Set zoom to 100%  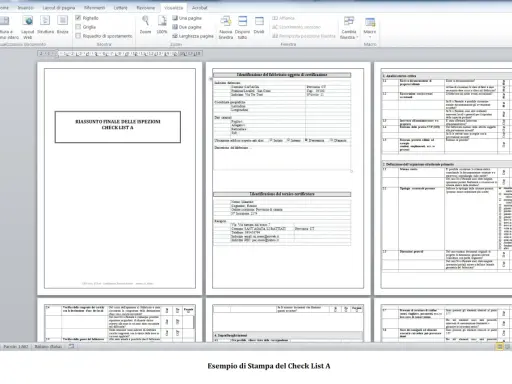[162, 25]
